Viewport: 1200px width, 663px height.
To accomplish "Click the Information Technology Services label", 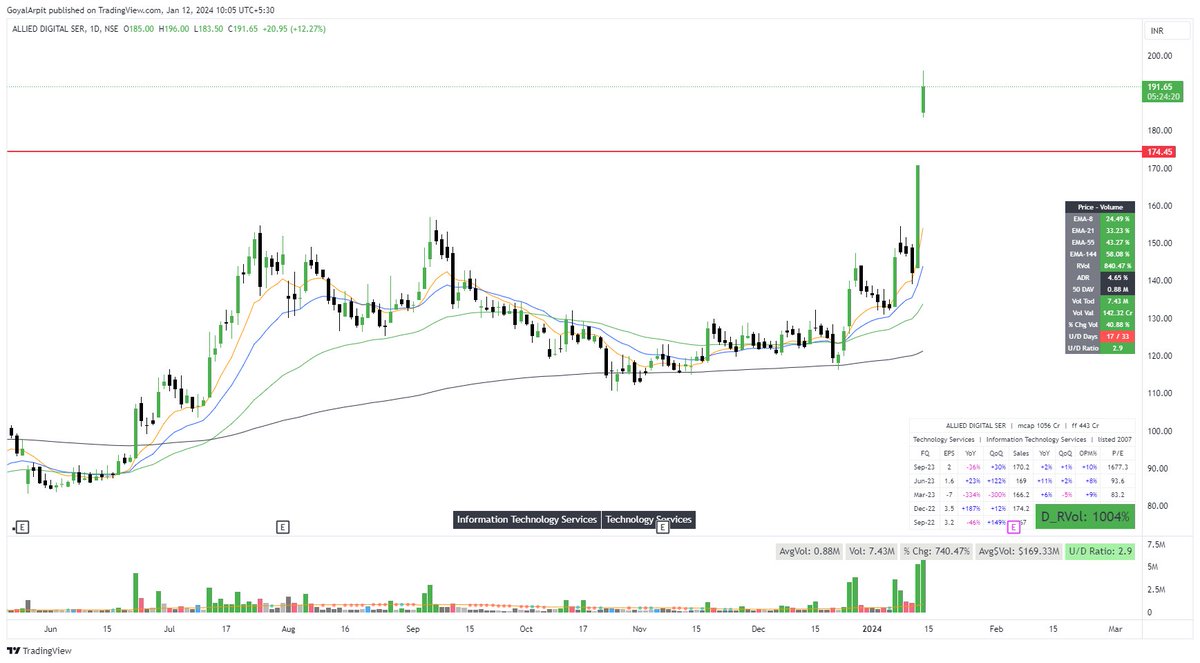I will (527, 520).
